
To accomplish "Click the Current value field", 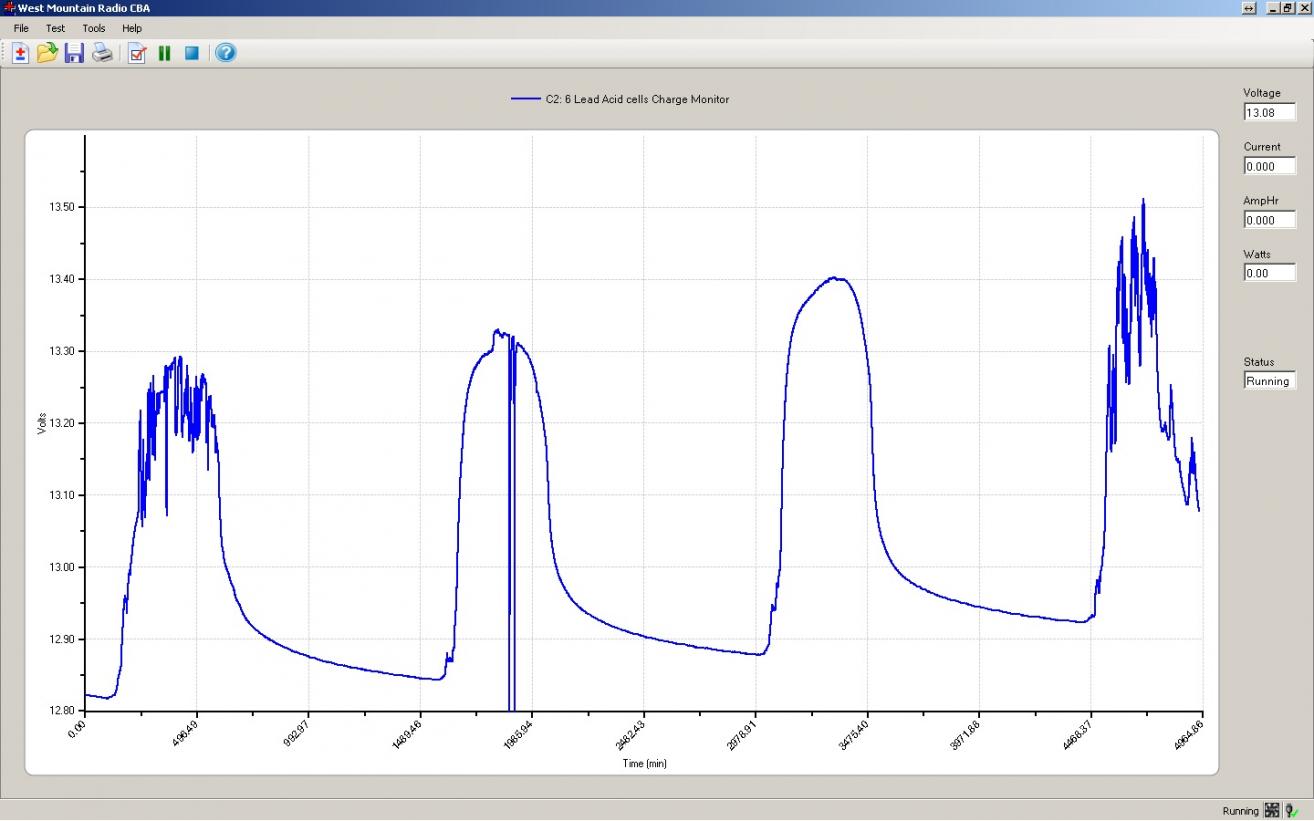I will click(1270, 166).
